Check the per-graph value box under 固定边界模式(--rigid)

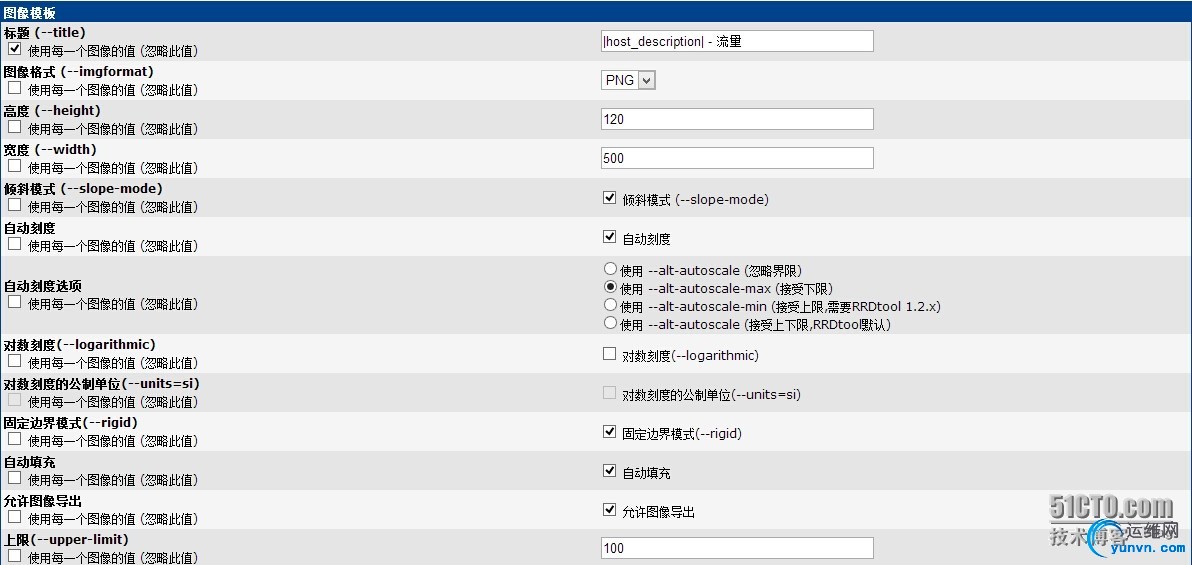click(x=14, y=440)
